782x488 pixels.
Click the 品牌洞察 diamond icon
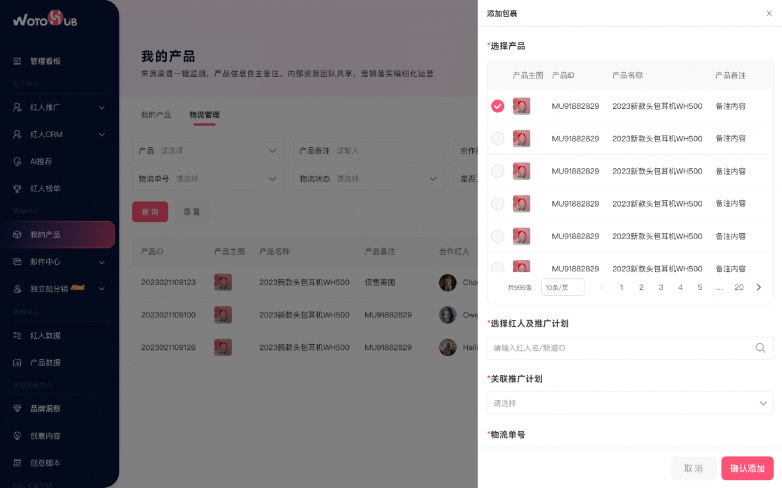click(x=17, y=408)
